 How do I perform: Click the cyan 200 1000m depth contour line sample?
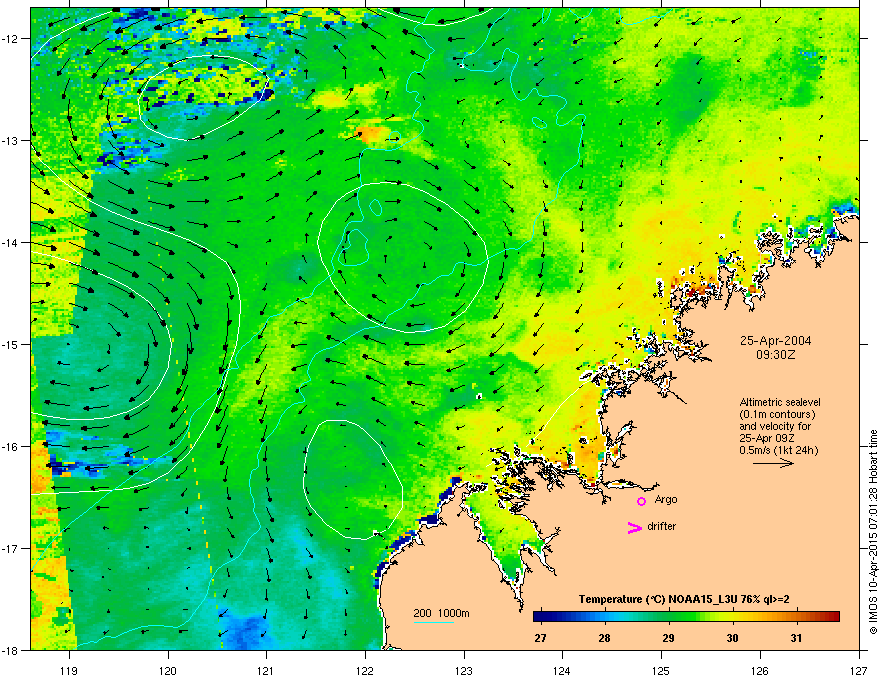click(x=433, y=623)
